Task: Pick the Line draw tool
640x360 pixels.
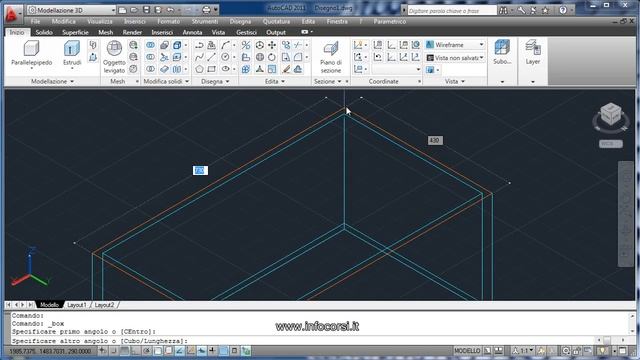Action: (x=211, y=57)
